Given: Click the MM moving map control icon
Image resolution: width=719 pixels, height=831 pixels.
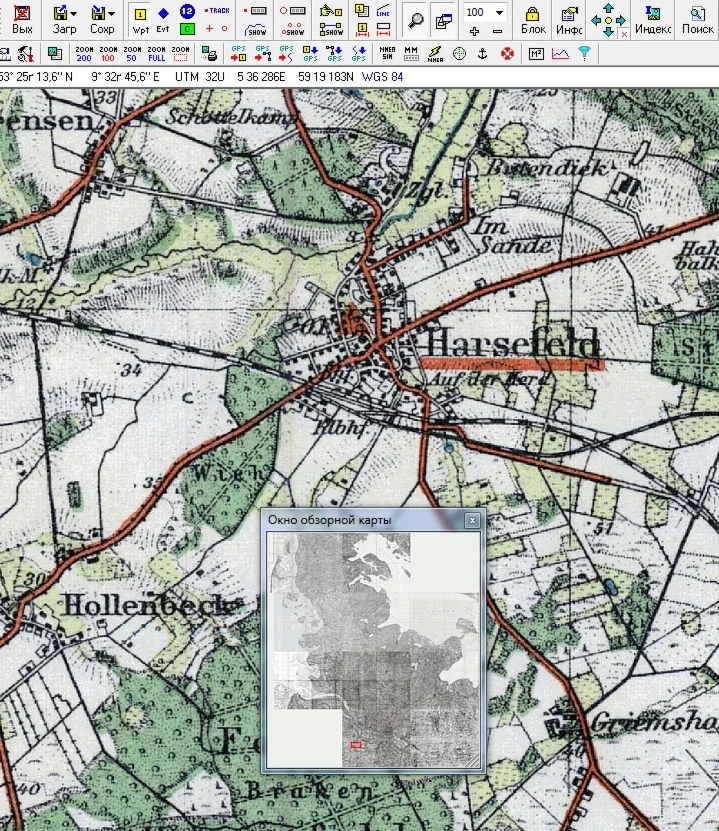Looking at the screenshot, I should point(411,54).
